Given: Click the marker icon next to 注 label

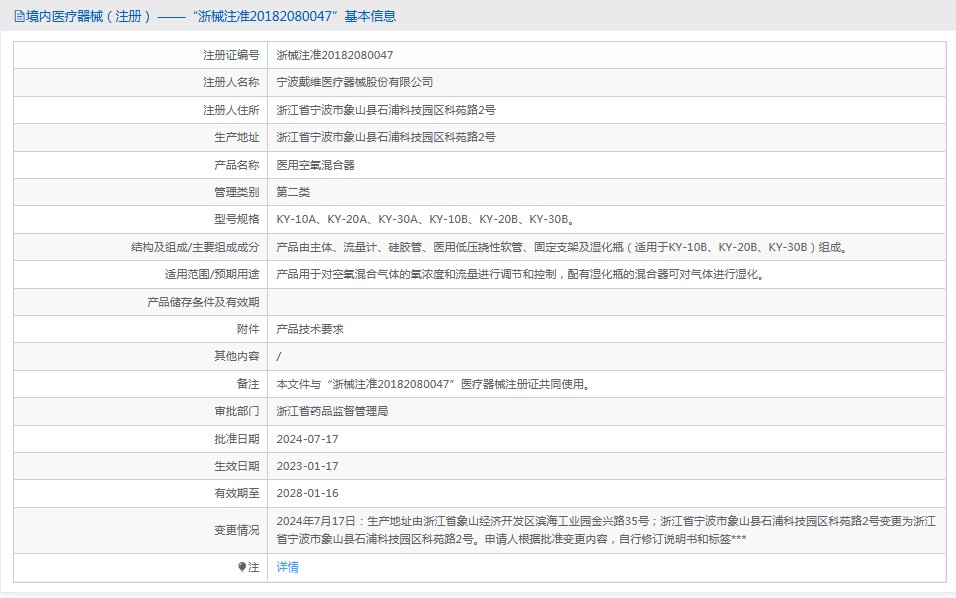Looking at the screenshot, I should pos(242,567).
